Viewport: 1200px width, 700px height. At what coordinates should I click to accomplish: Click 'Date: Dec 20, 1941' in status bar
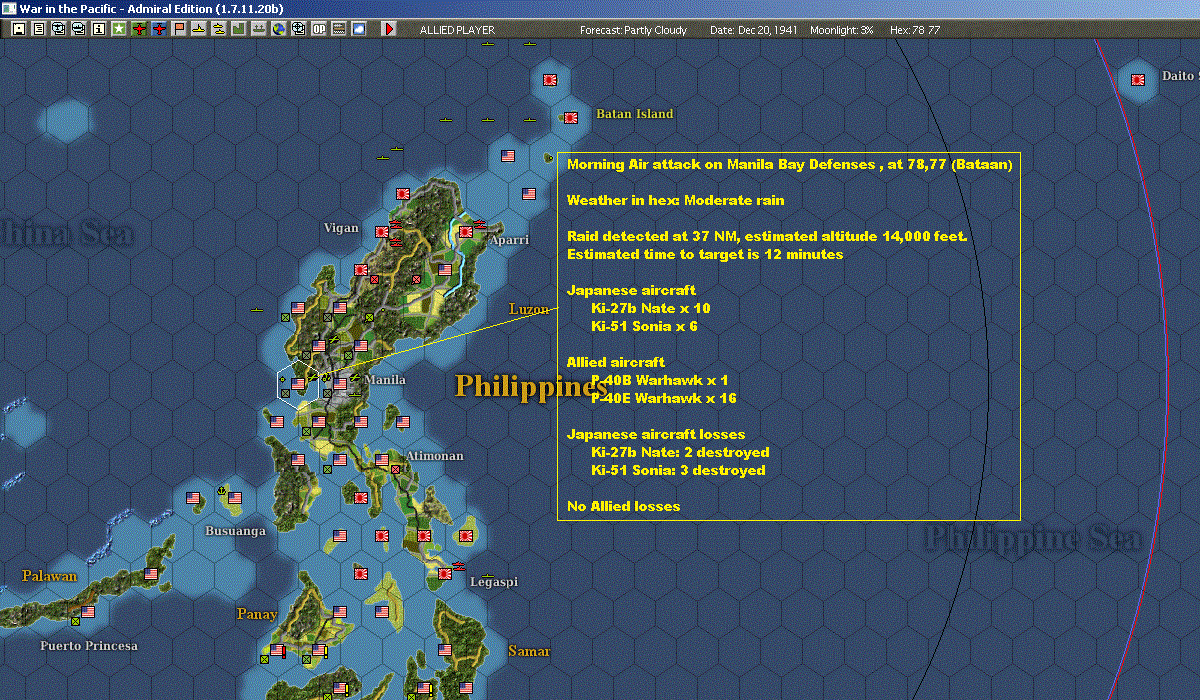click(x=754, y=30)
